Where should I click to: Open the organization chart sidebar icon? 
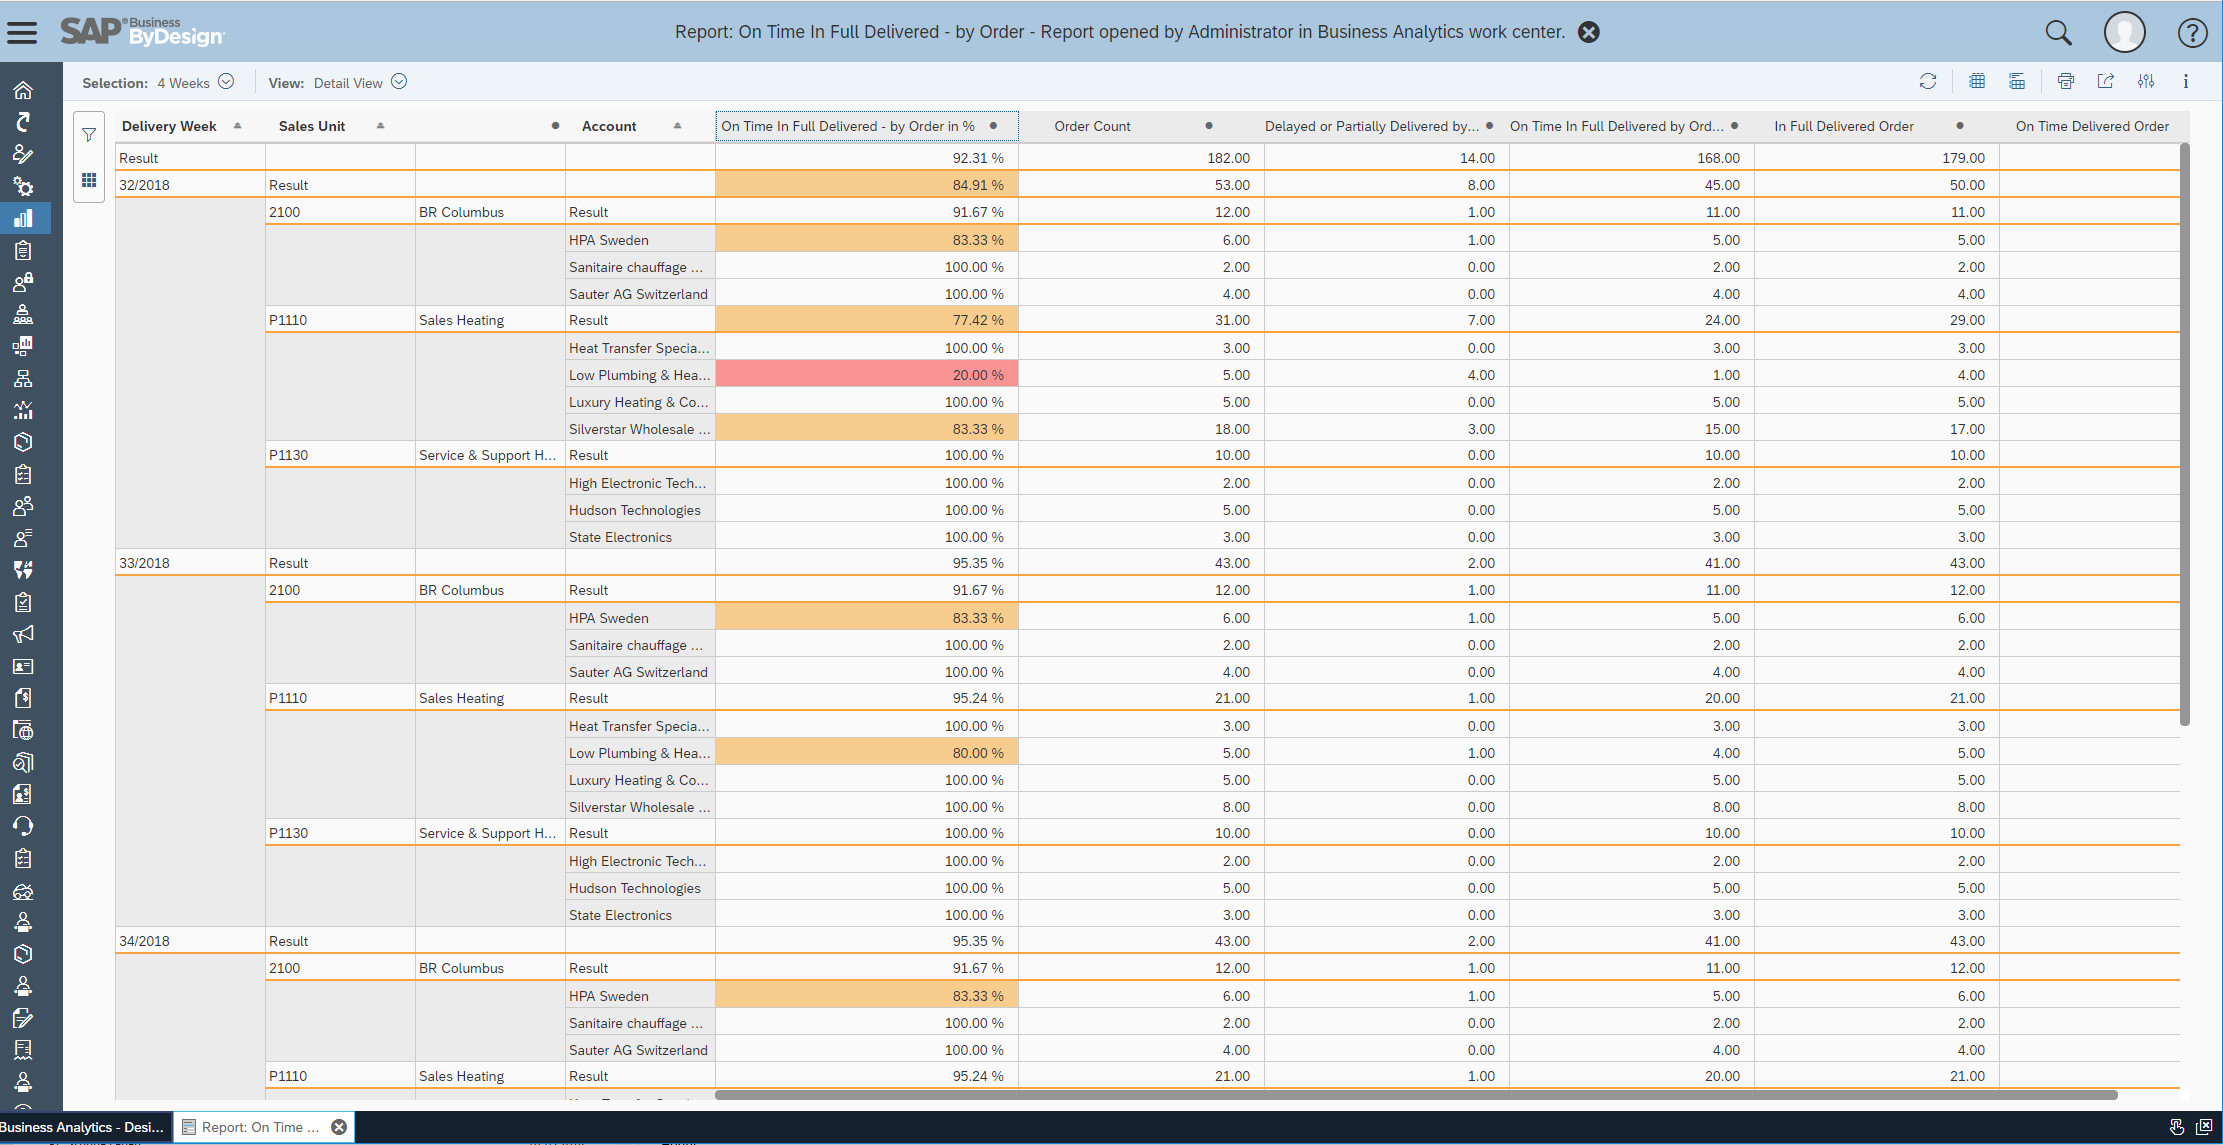click(x=23, y=378)
